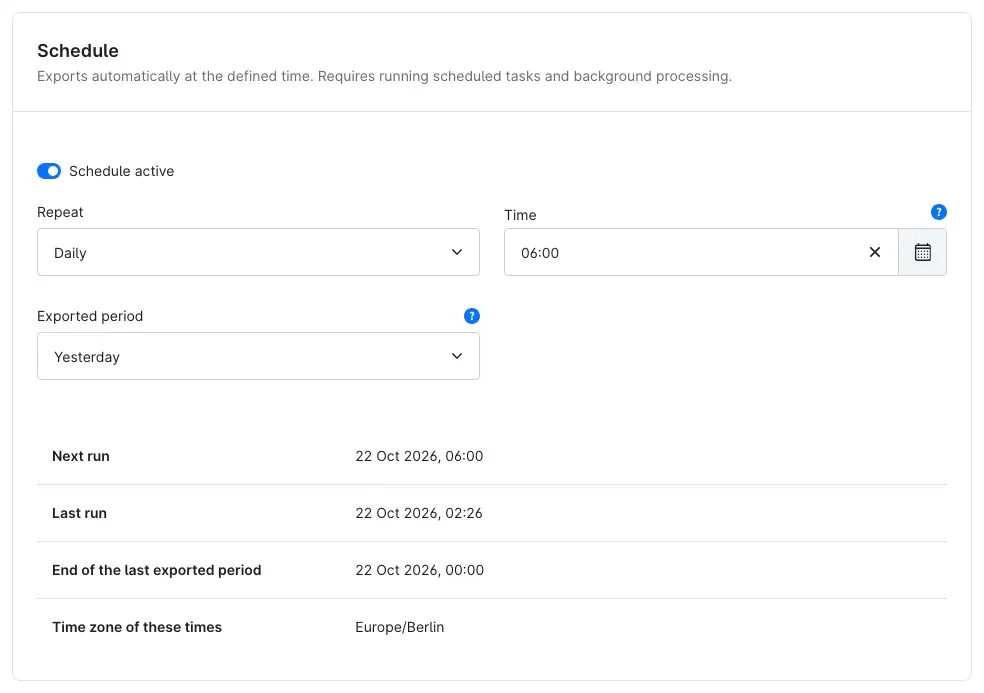Click the Repeat field label

(60, 213)
